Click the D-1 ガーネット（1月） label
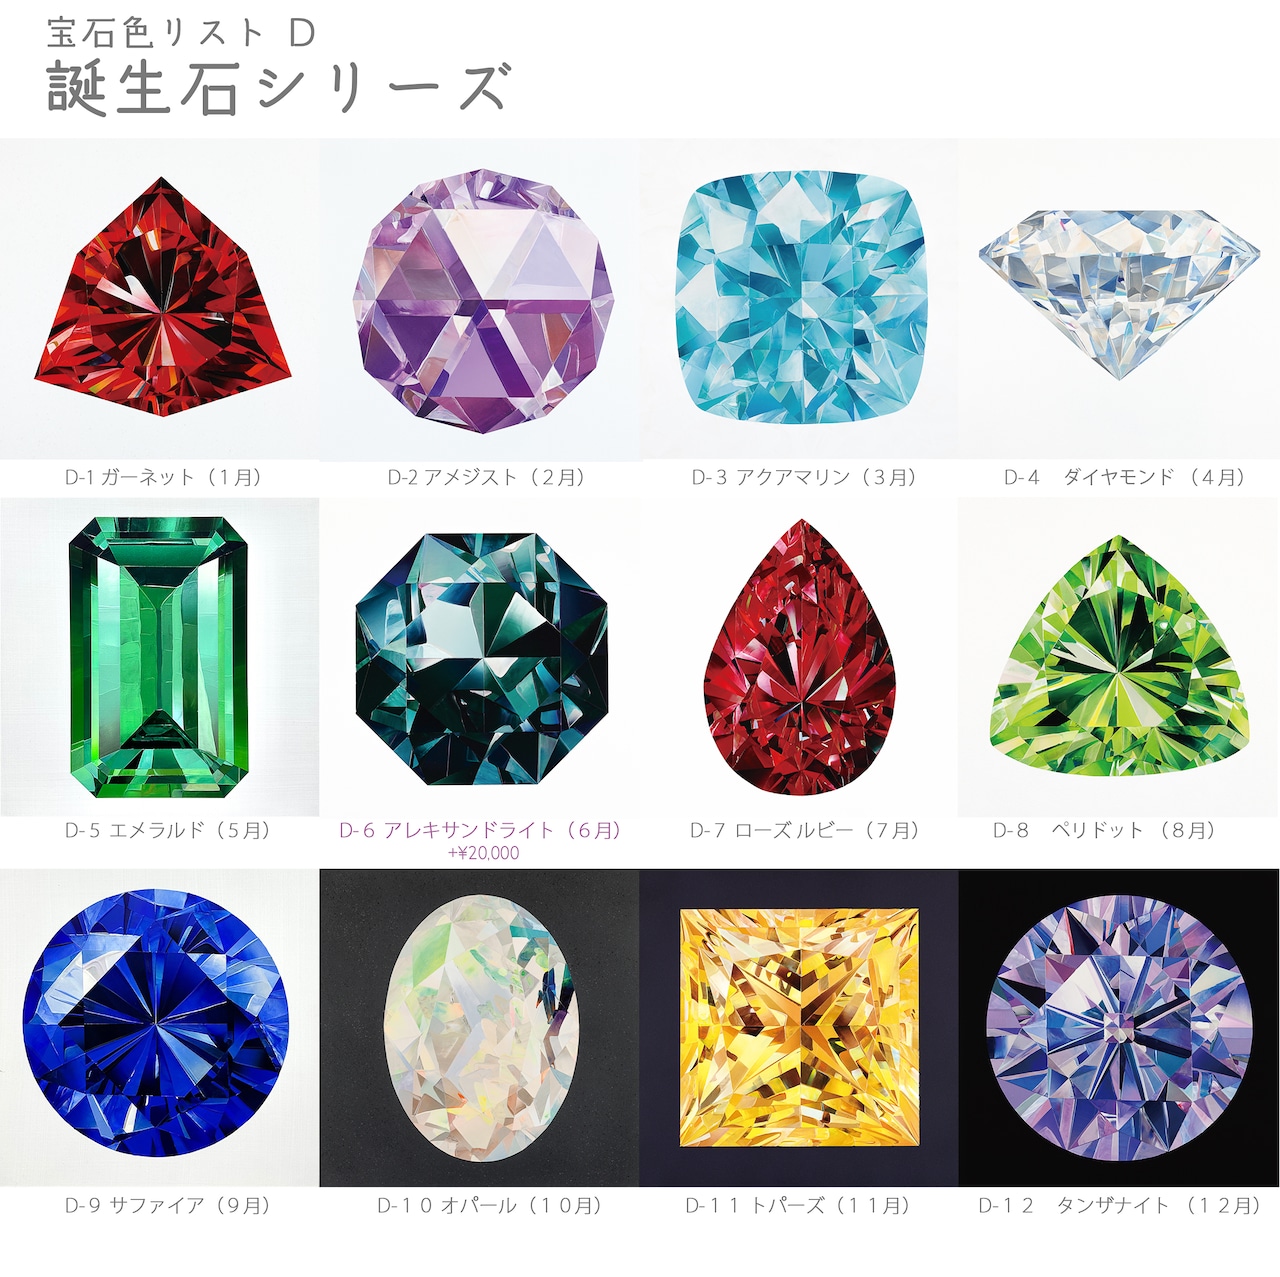1280x1277 pixels. point(163,477)
